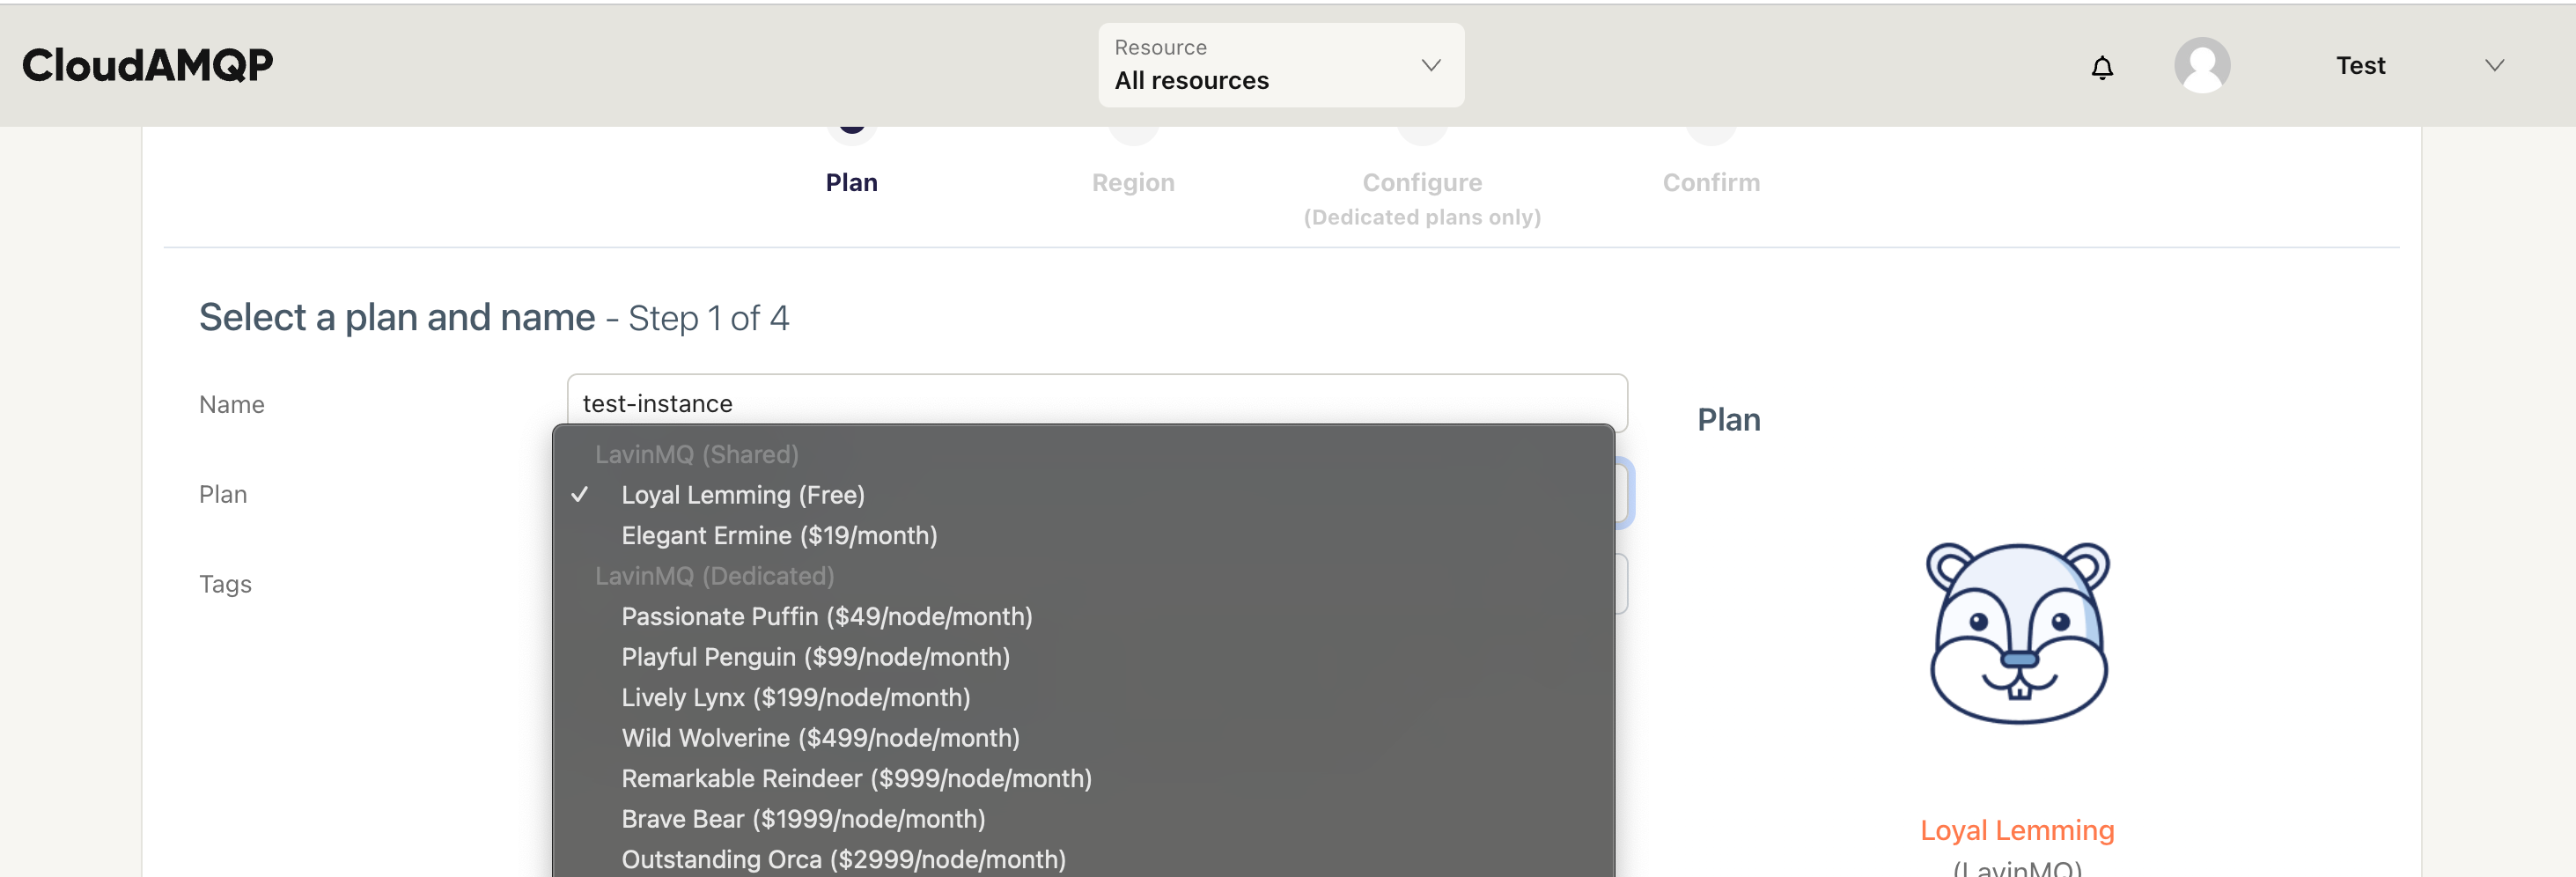Go to the Configure step
This screenshot has height=877, width=2576.
coord(1422,182)
